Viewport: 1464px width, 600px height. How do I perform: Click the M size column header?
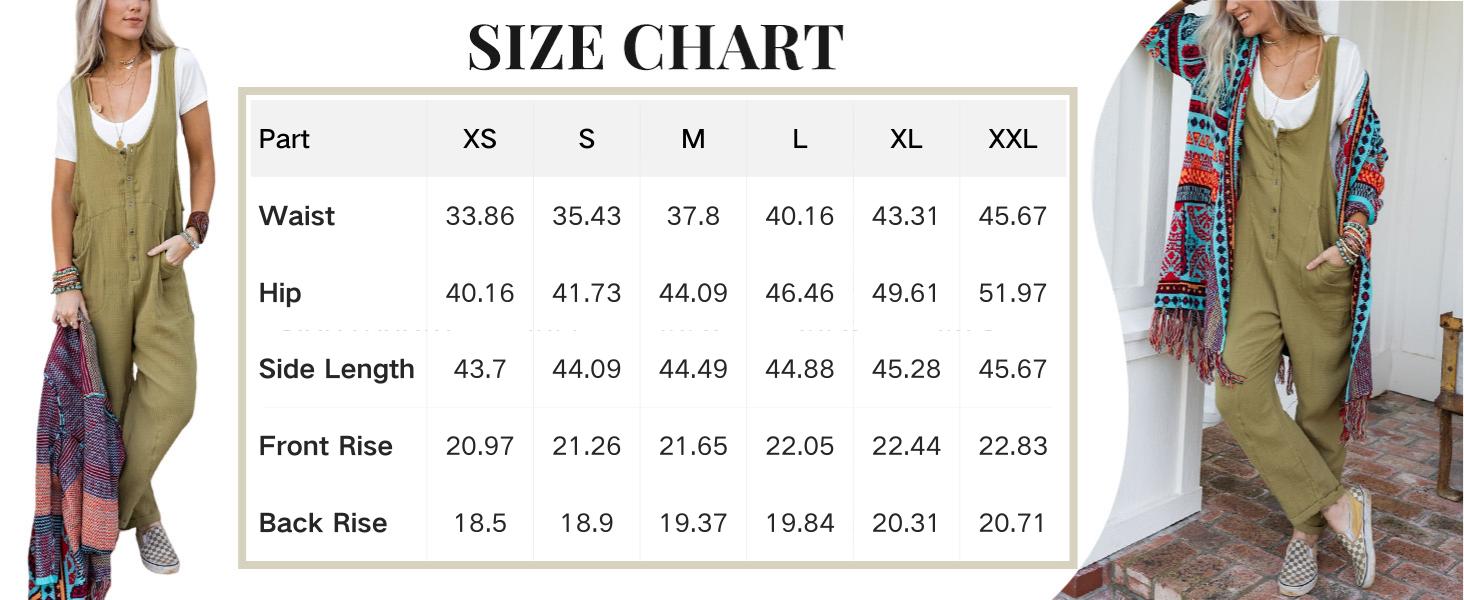click(693, 139)
